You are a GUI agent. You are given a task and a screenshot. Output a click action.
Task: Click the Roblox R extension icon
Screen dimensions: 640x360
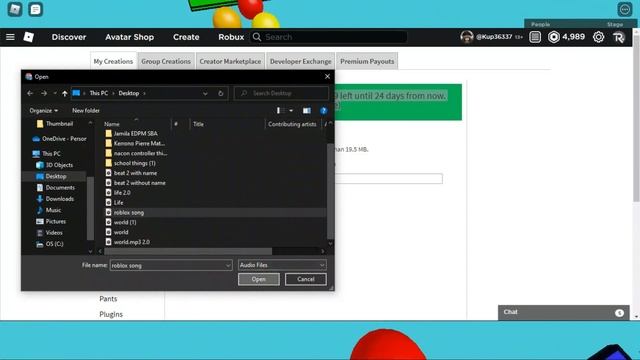(619, 37)
